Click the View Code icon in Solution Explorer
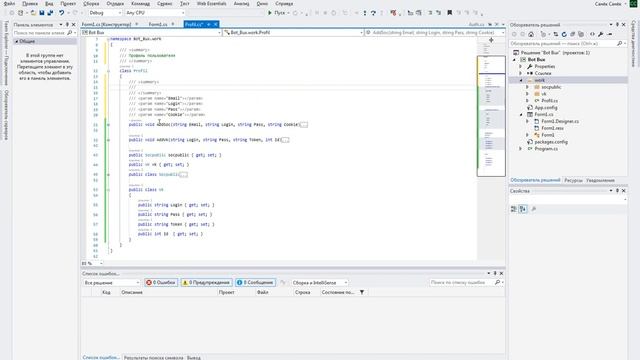Screen dimensions: 640x360 click(592, 34)
